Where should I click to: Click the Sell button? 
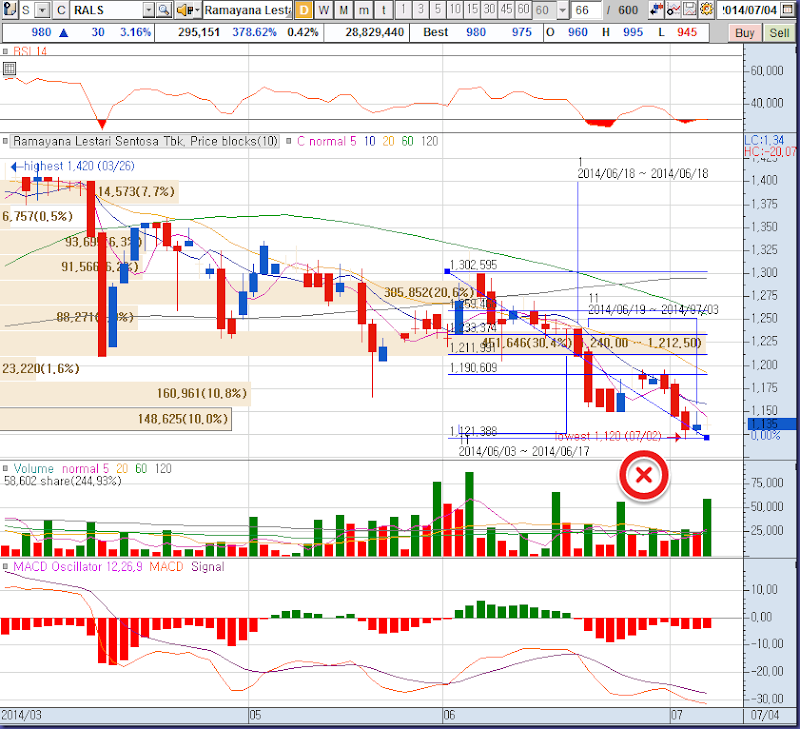pyautogui.click(x=779, y=33)
